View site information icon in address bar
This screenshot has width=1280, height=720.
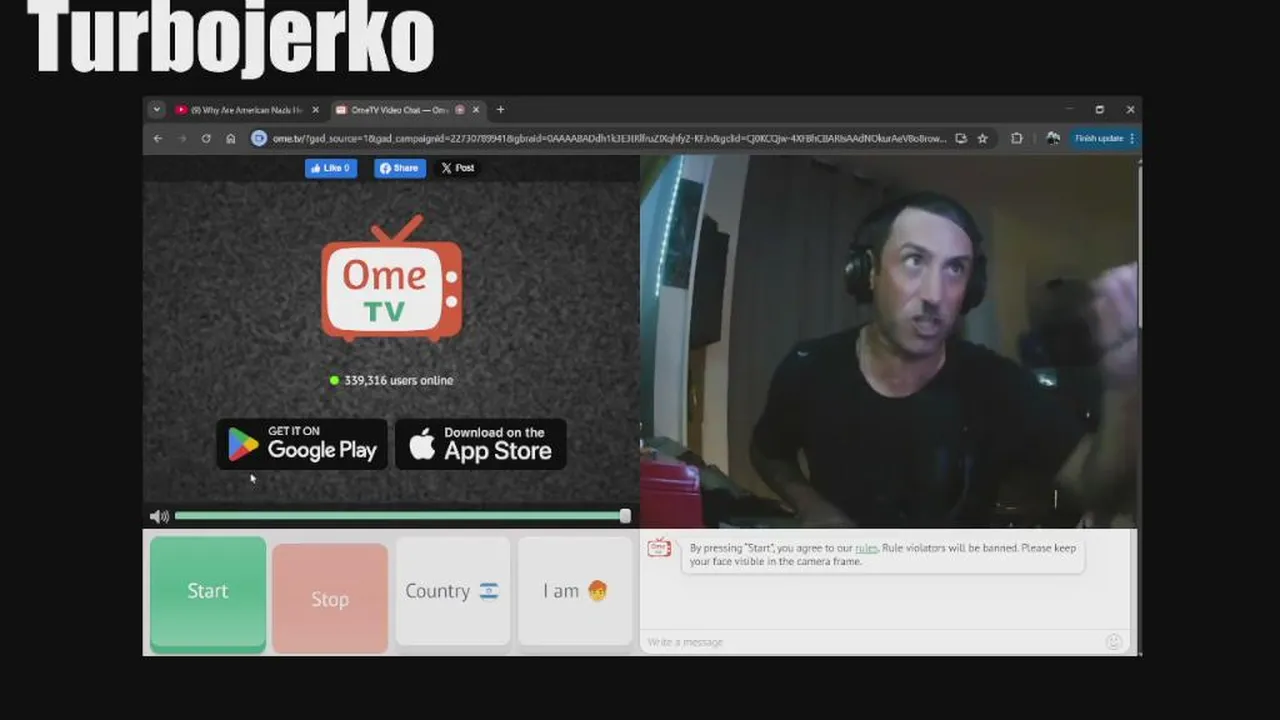pyautogui.click(x=259, y=139)
